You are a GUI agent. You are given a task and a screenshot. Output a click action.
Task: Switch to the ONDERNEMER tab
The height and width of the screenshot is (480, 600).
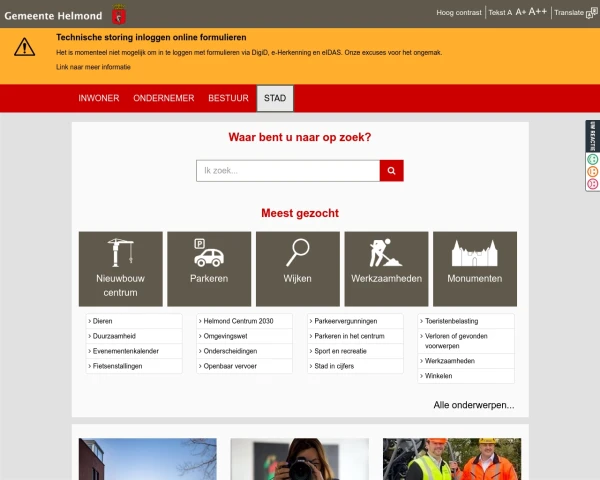(164, 98)
